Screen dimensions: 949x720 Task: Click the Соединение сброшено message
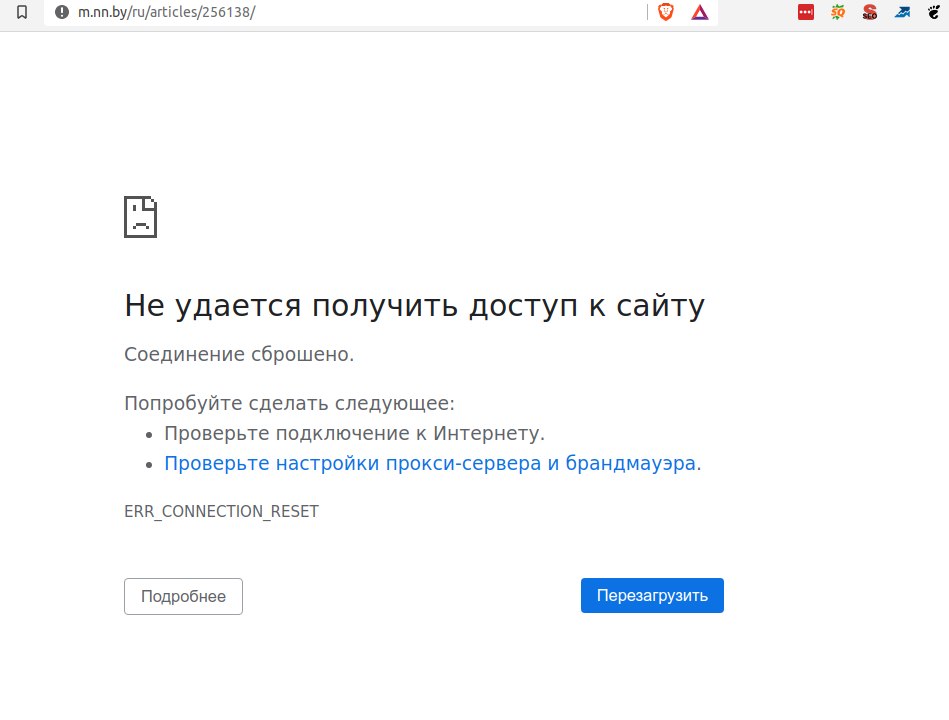[x=239, y=354]
